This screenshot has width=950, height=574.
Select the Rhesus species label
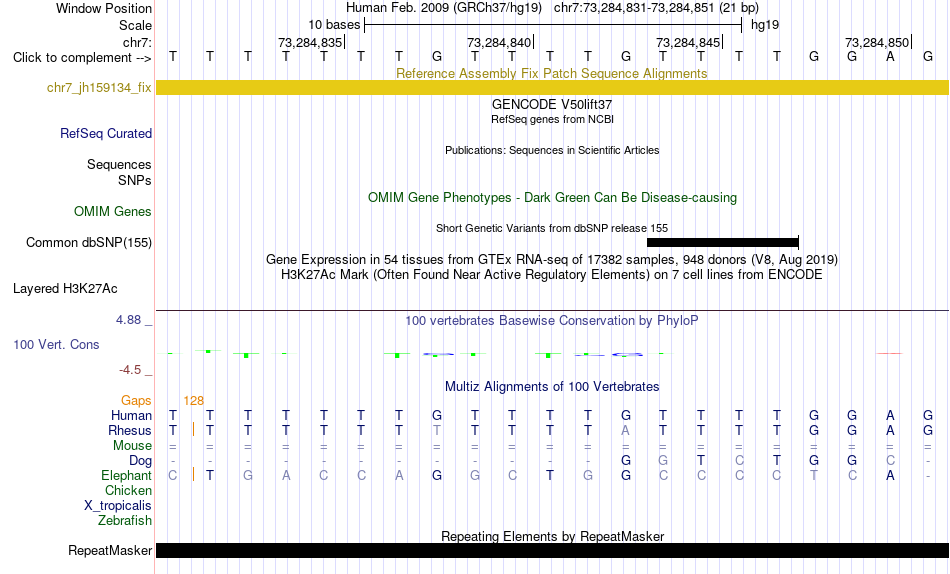tap(130, 430)
